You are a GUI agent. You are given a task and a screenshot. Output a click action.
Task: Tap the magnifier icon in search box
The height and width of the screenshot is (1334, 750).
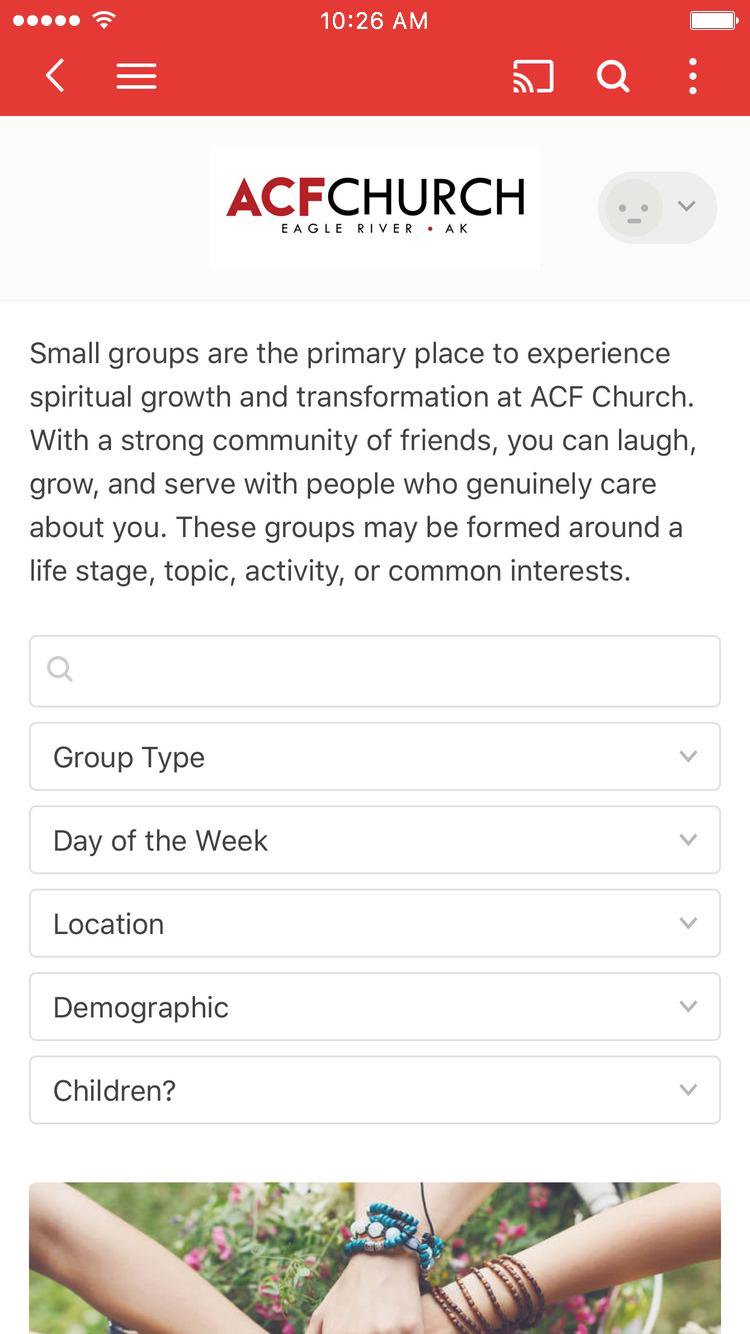coord(60,669)
